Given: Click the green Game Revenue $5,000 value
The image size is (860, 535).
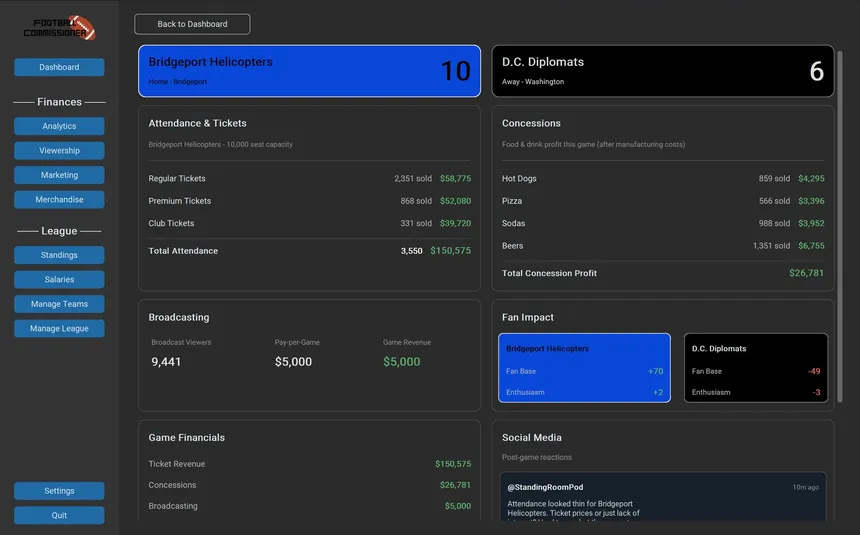Looking at the screenshot, I should tap(401, 362).
